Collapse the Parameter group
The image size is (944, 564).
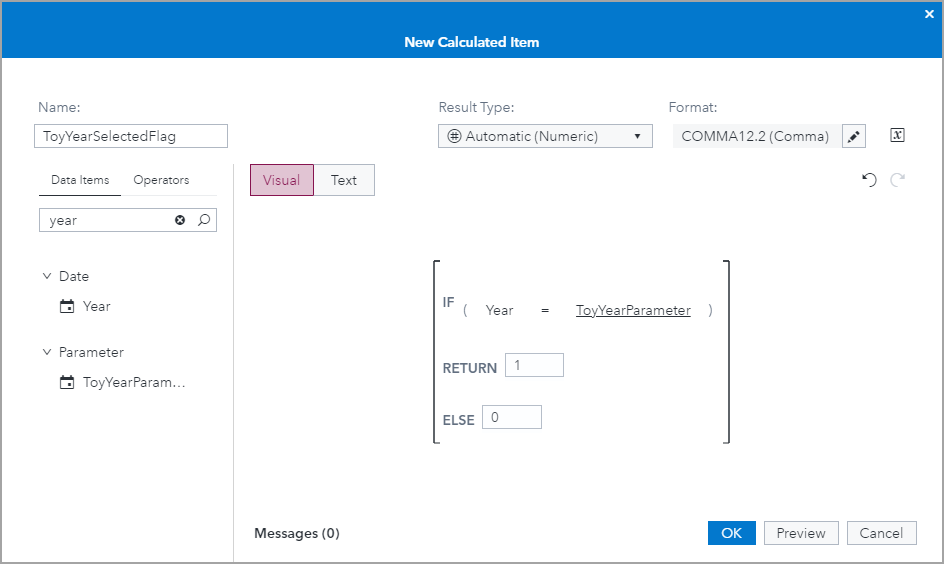pos(47,352)
